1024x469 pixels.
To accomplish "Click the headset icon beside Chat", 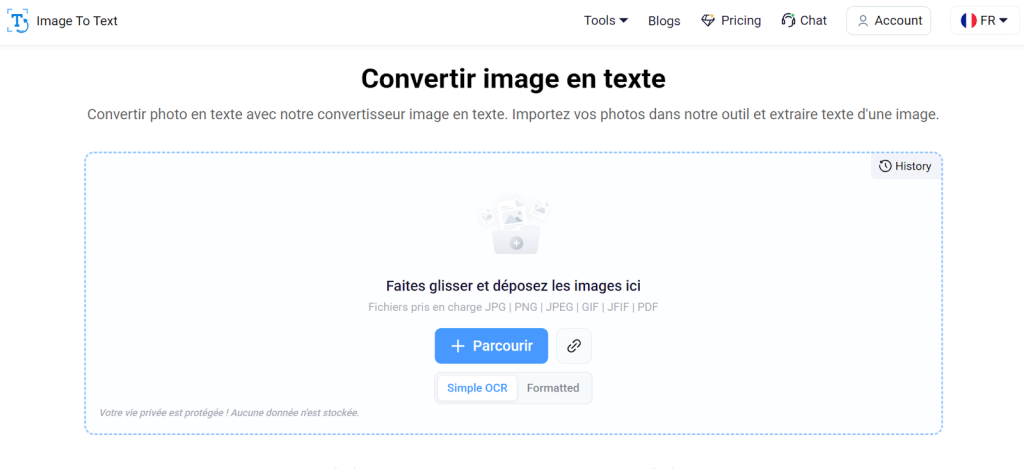I will (788, 21).
